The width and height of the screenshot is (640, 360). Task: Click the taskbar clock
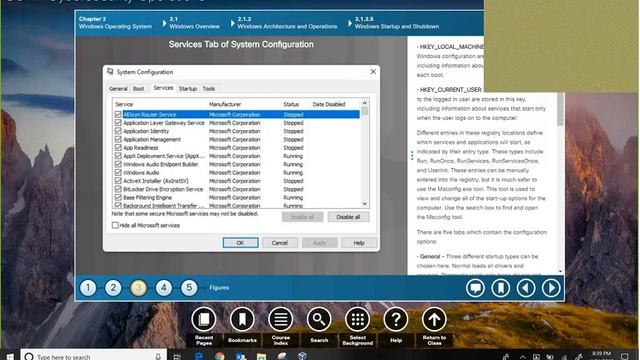tap(601, 355)
